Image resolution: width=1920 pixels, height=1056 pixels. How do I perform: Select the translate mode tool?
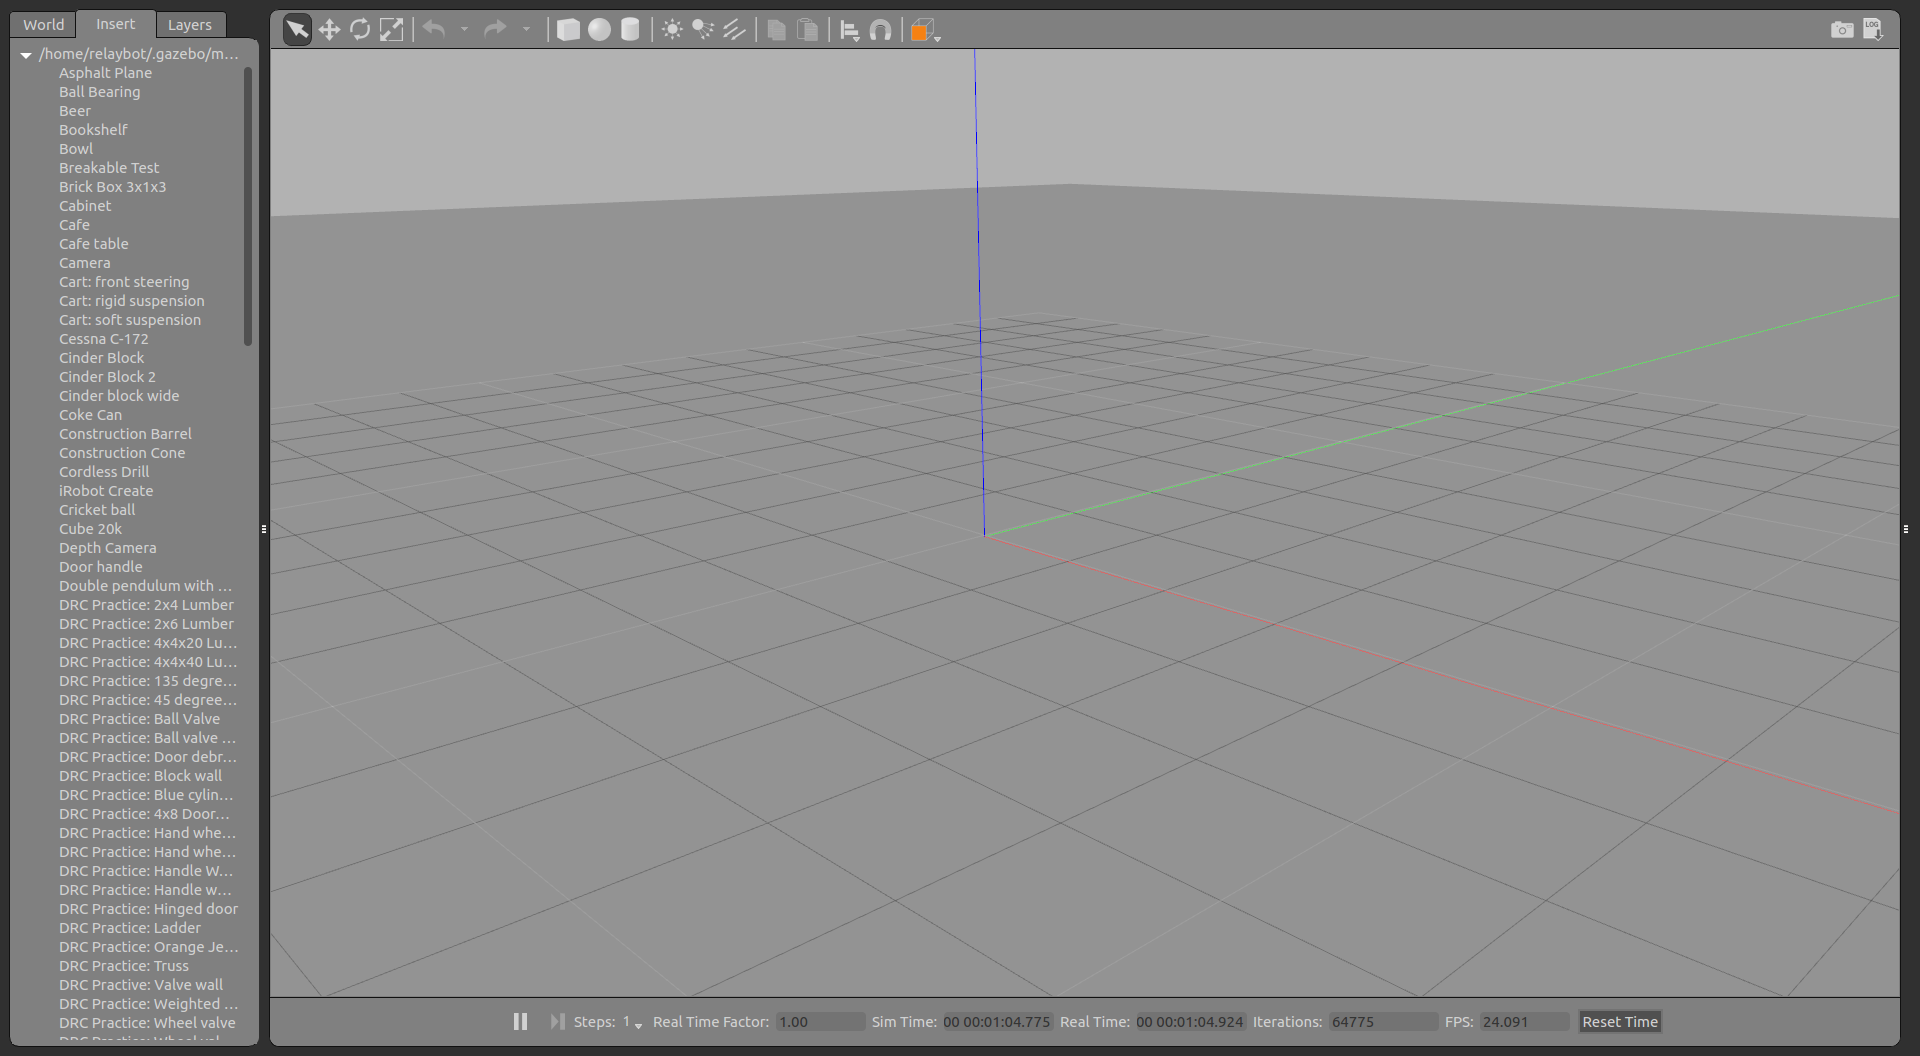[x=329, y=30]
